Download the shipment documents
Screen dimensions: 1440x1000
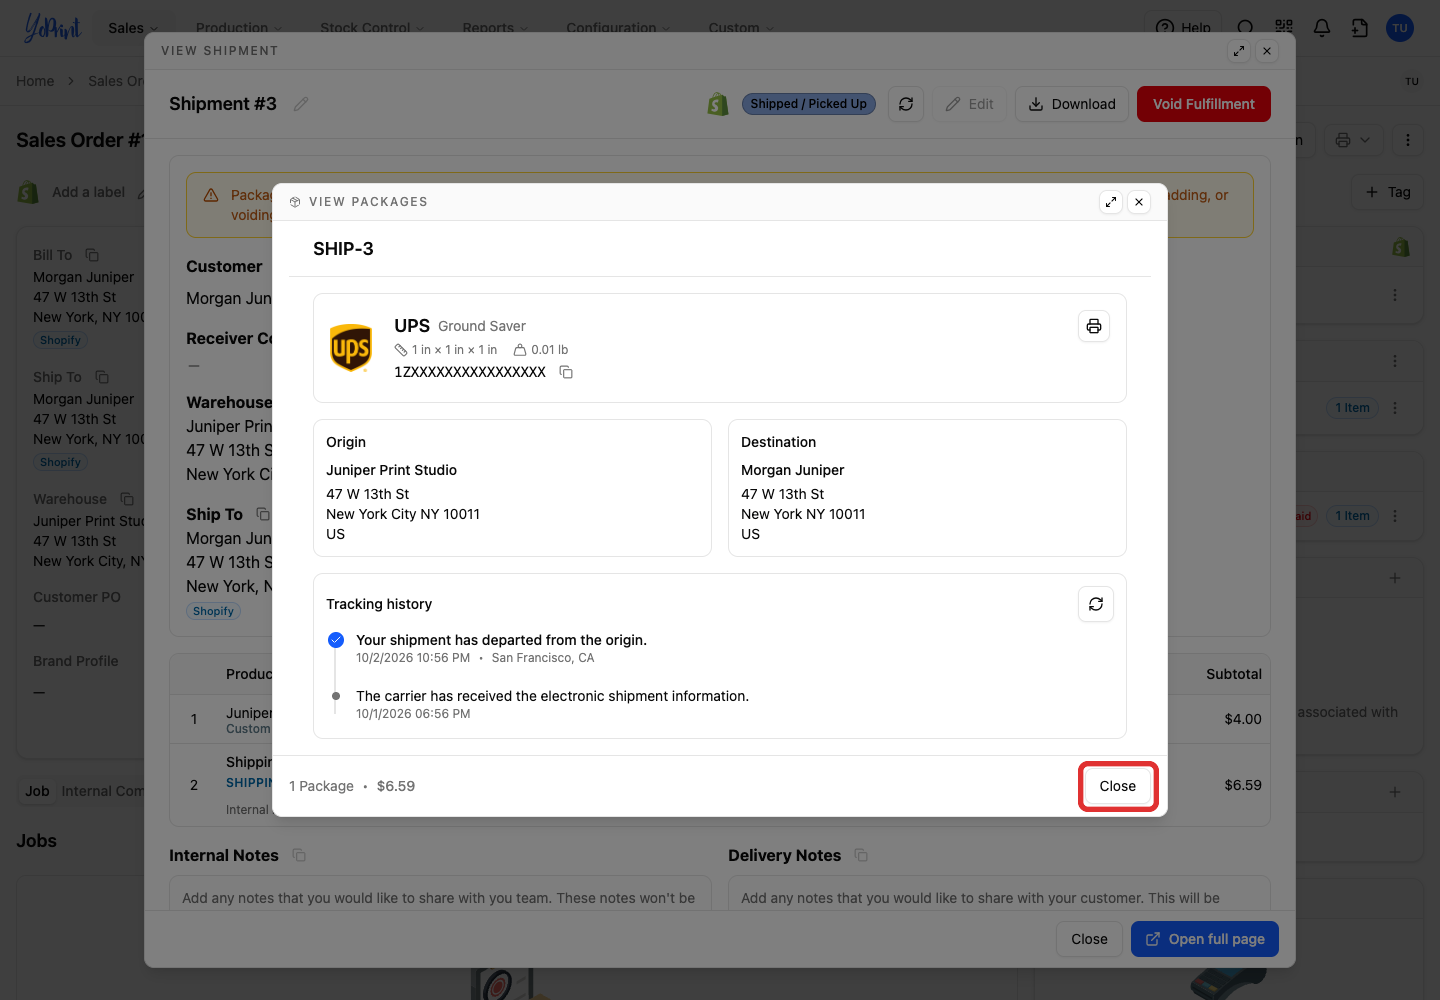point(1072,104)
